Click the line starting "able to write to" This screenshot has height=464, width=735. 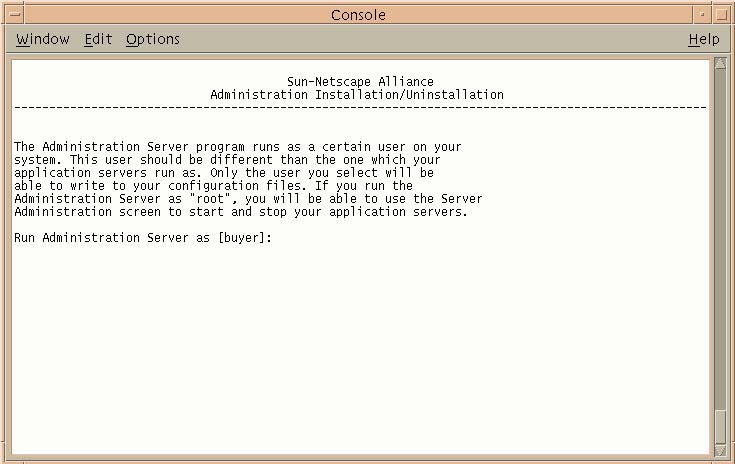[x=213, y=186]
